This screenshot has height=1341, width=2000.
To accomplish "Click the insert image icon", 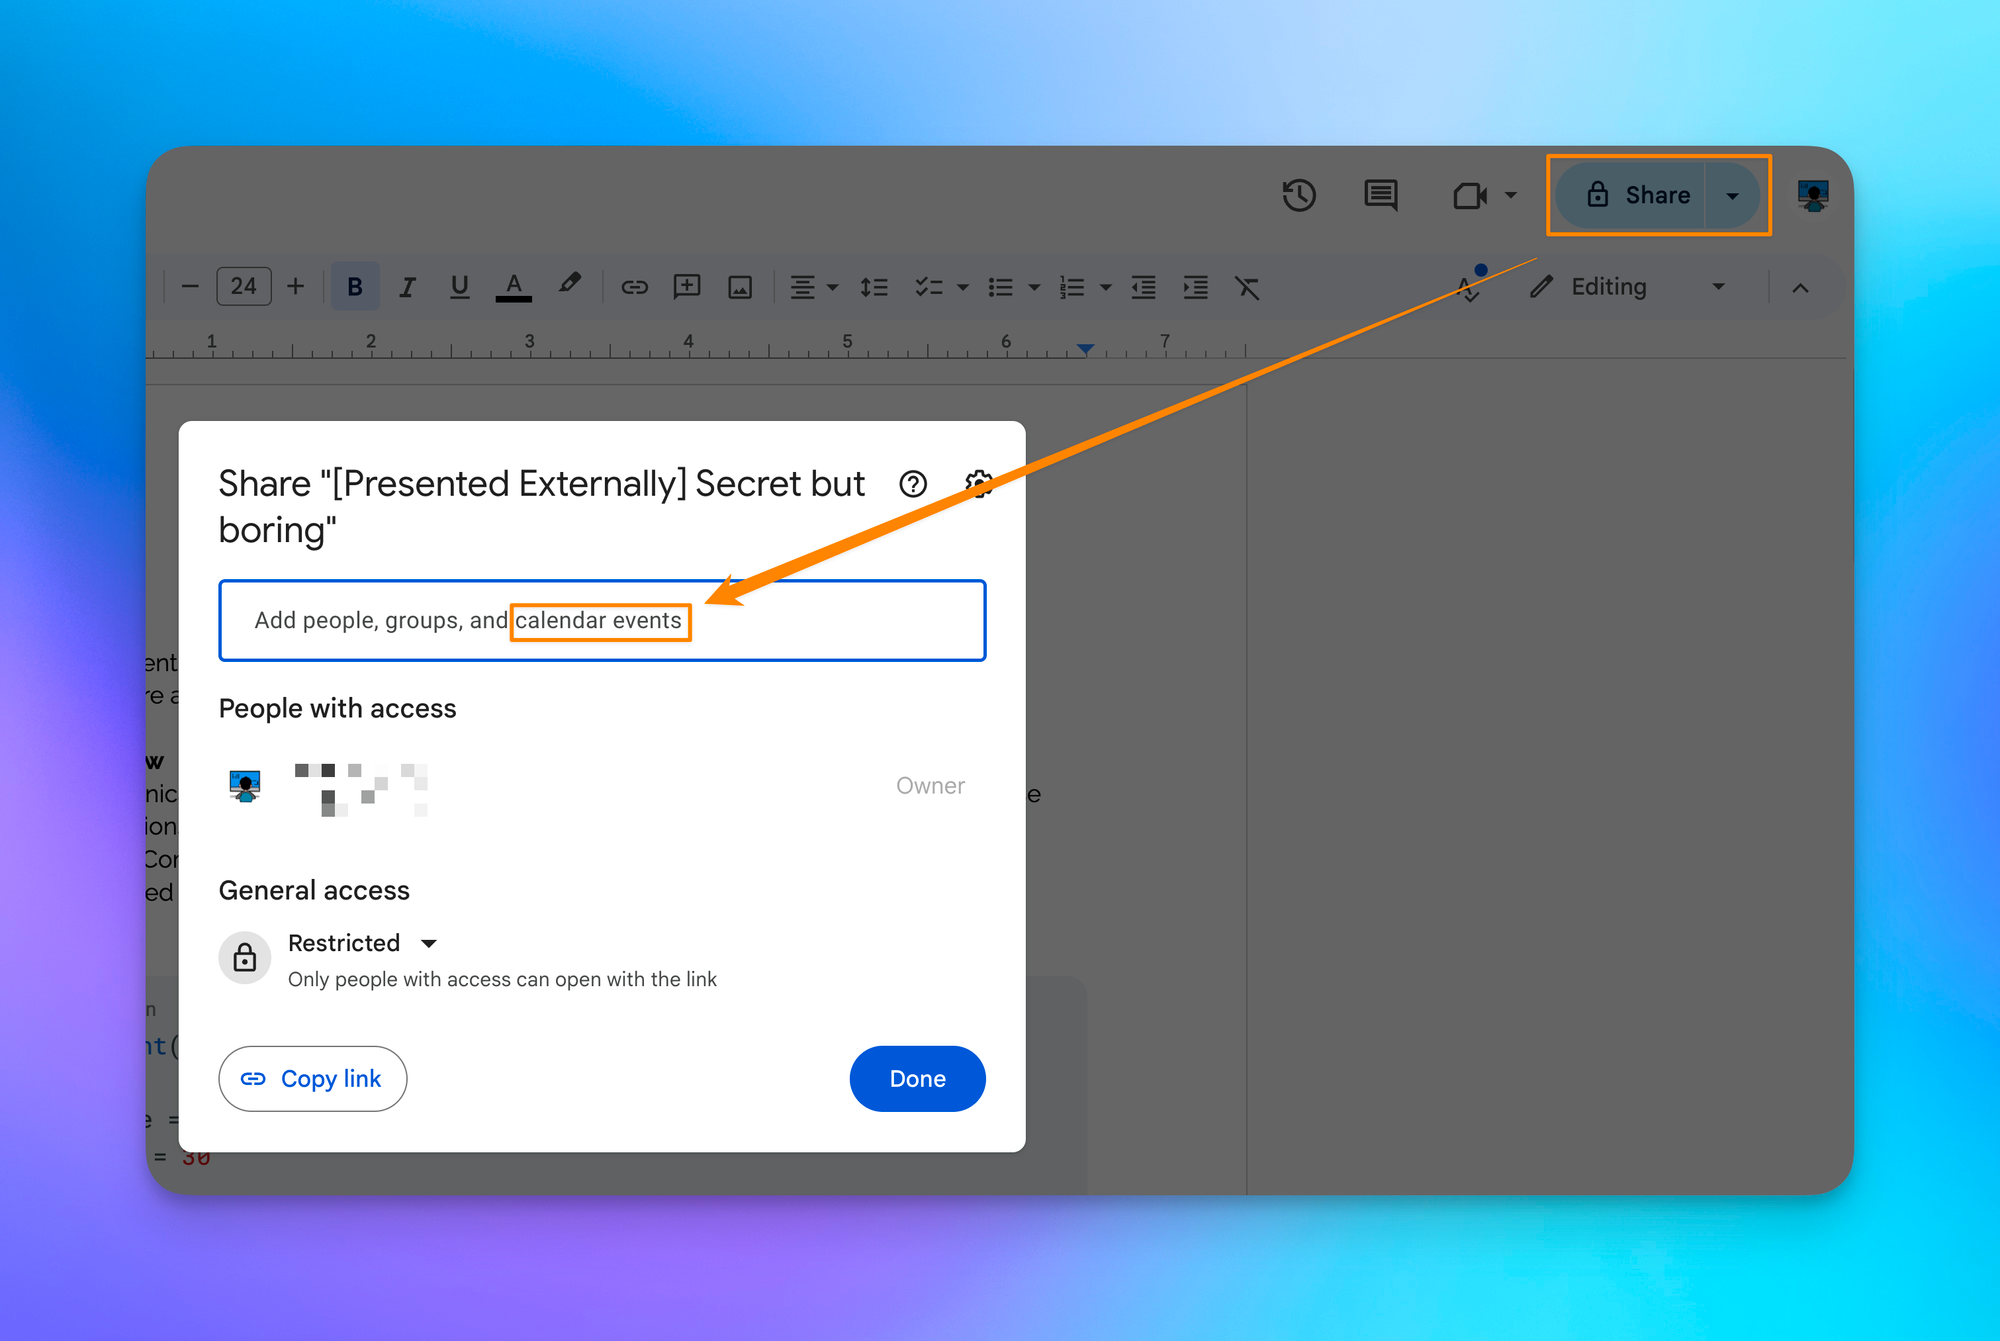I will pyautogui.click(x=740, y=288).
